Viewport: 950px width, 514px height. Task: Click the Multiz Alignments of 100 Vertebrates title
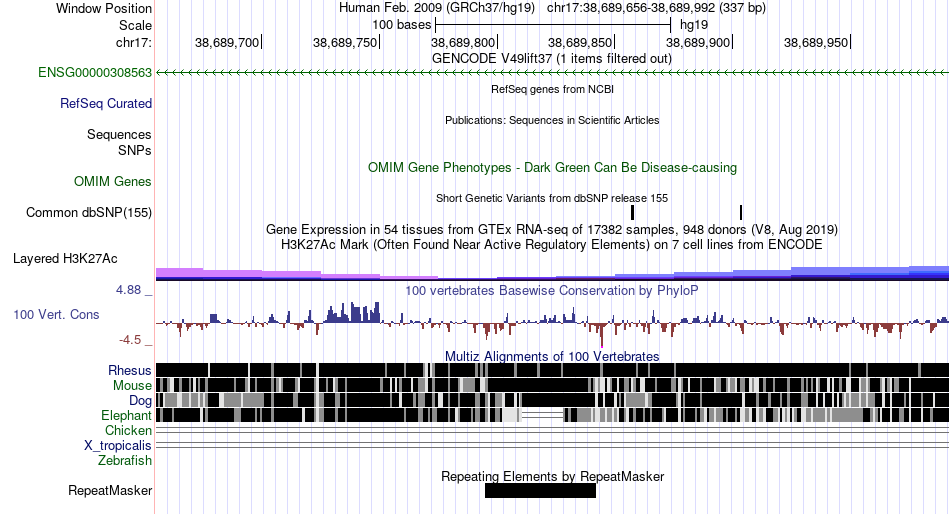[x=552, y=356]
